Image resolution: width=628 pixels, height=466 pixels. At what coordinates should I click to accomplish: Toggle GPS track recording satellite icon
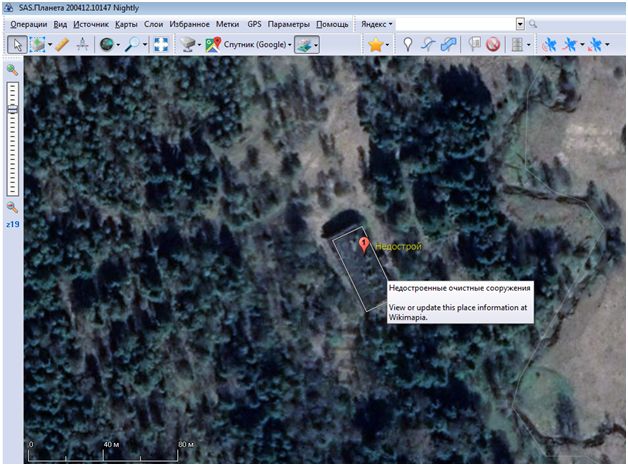point(570,44)
